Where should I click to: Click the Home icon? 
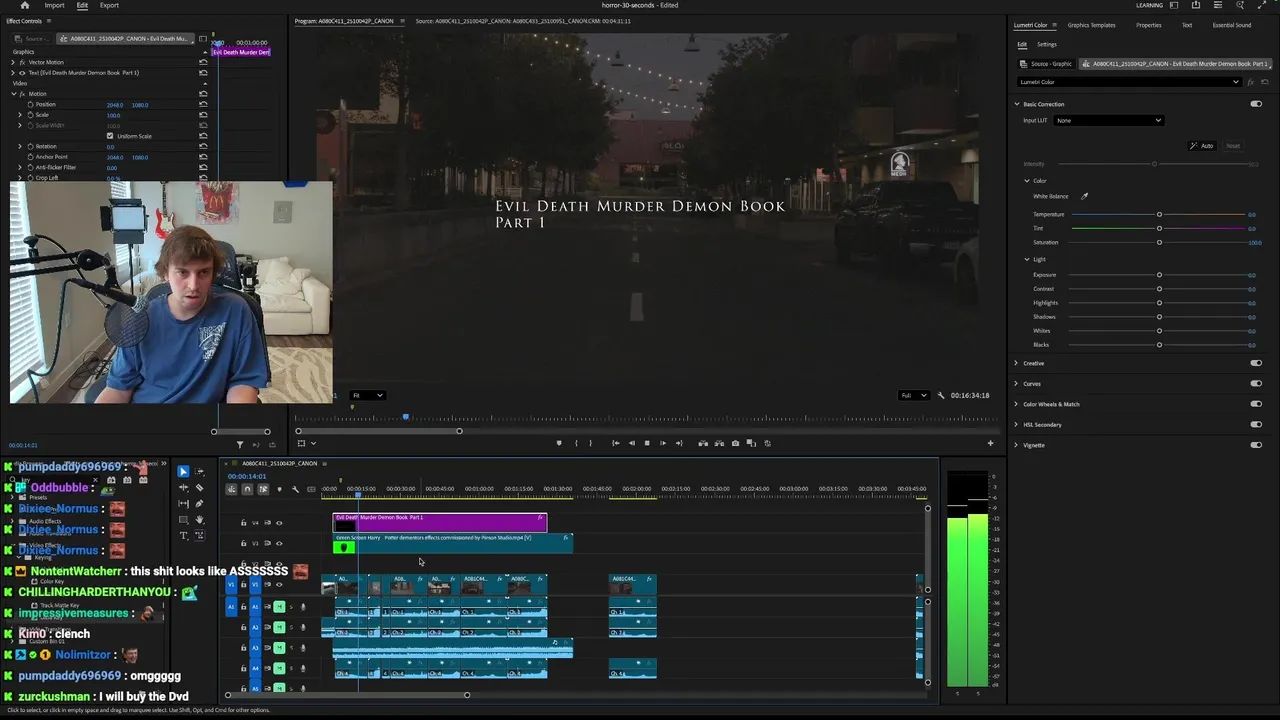pos(25,5)
